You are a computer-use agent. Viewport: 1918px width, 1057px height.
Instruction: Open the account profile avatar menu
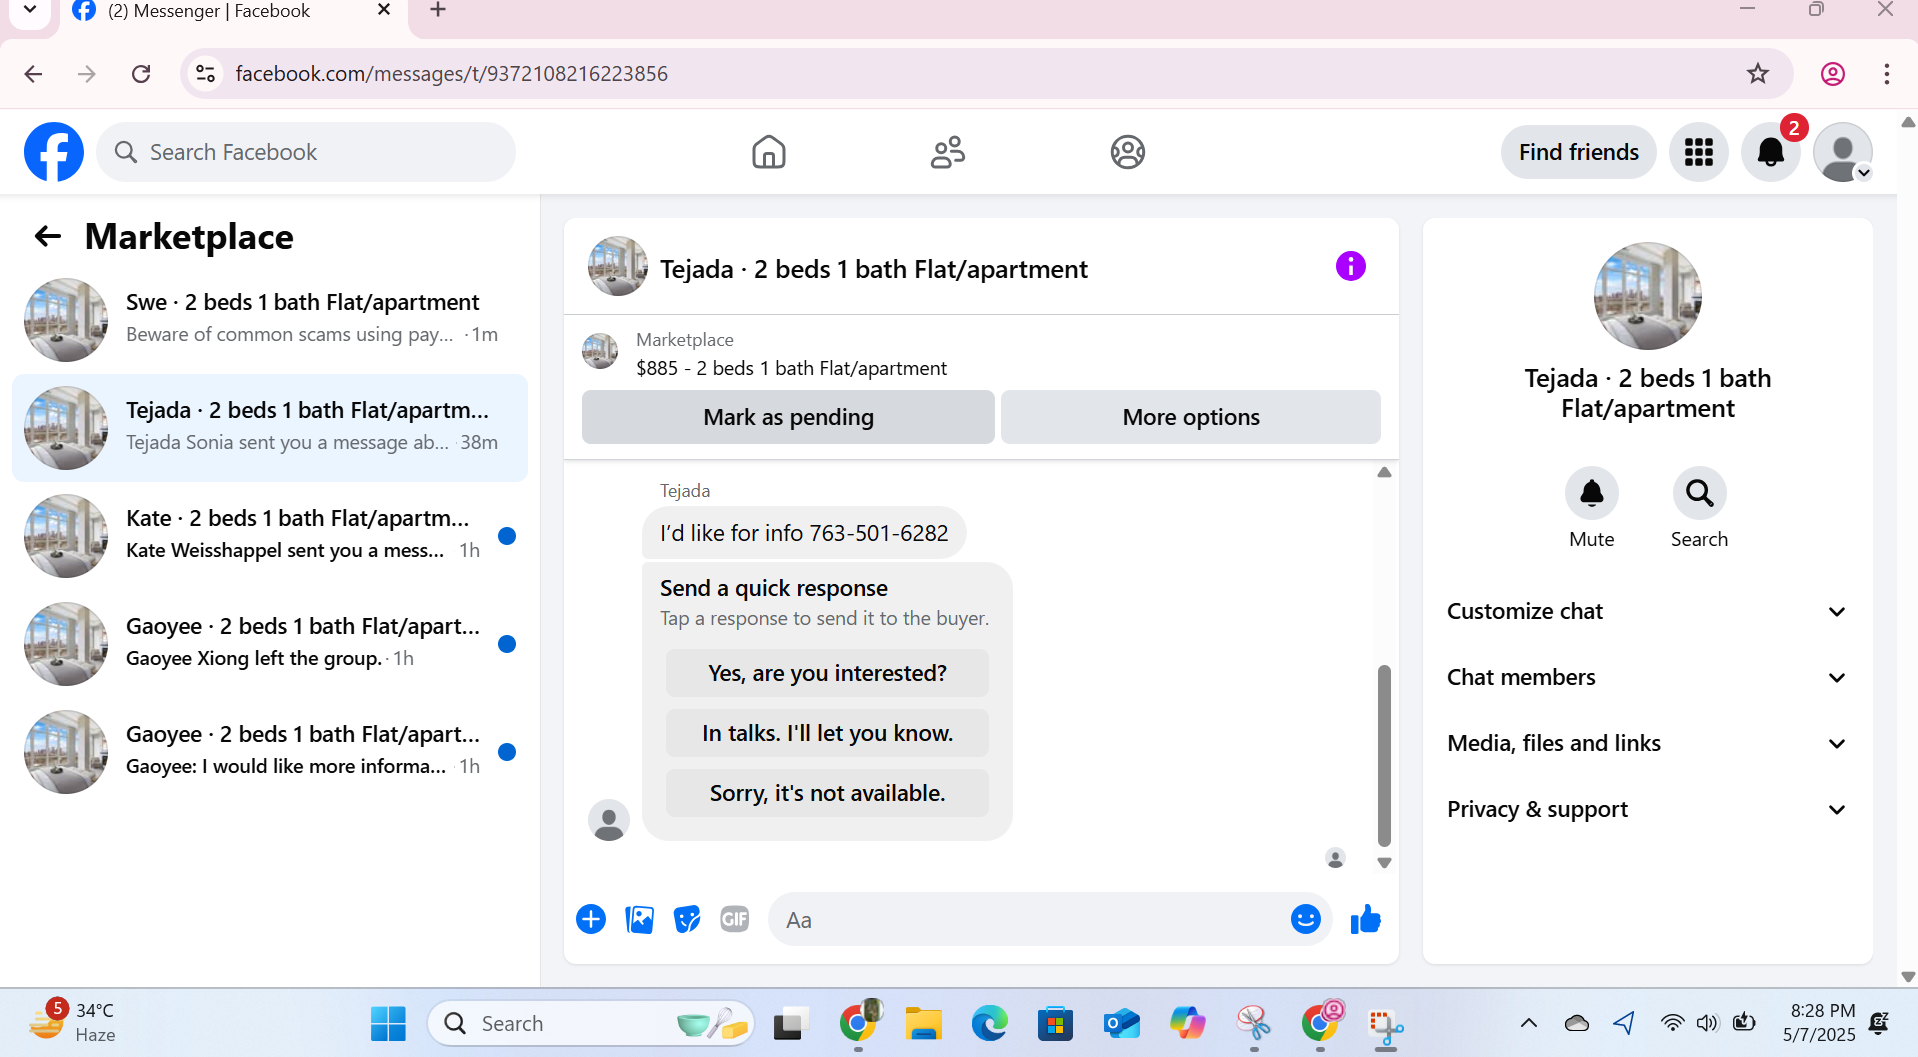click(1843, 152)
